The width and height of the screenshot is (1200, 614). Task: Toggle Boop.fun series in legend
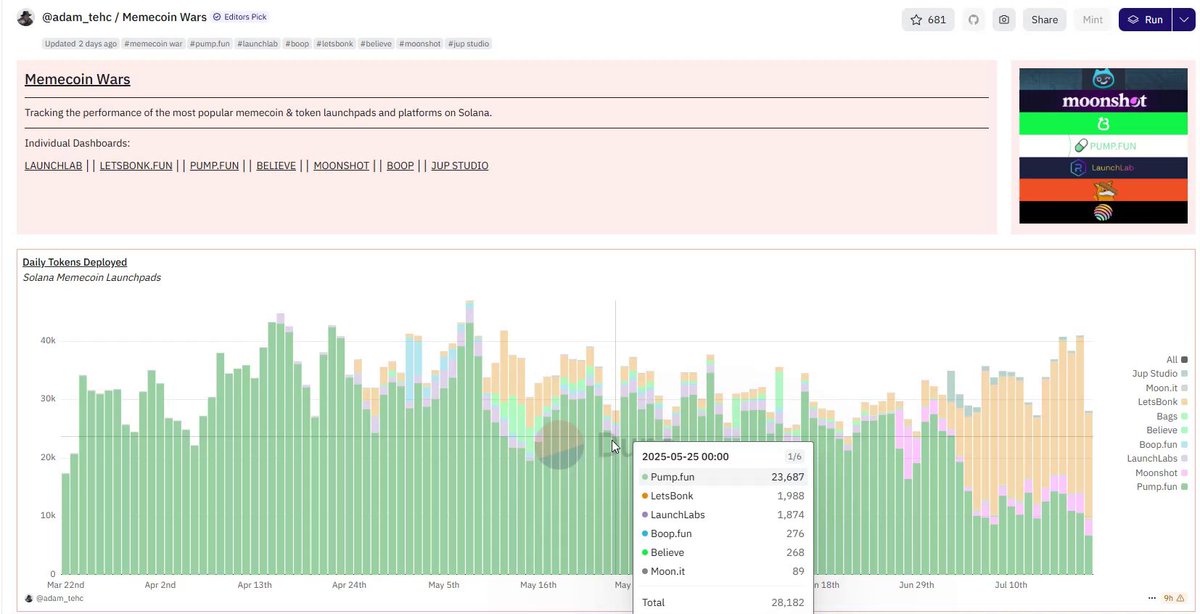1164,444
